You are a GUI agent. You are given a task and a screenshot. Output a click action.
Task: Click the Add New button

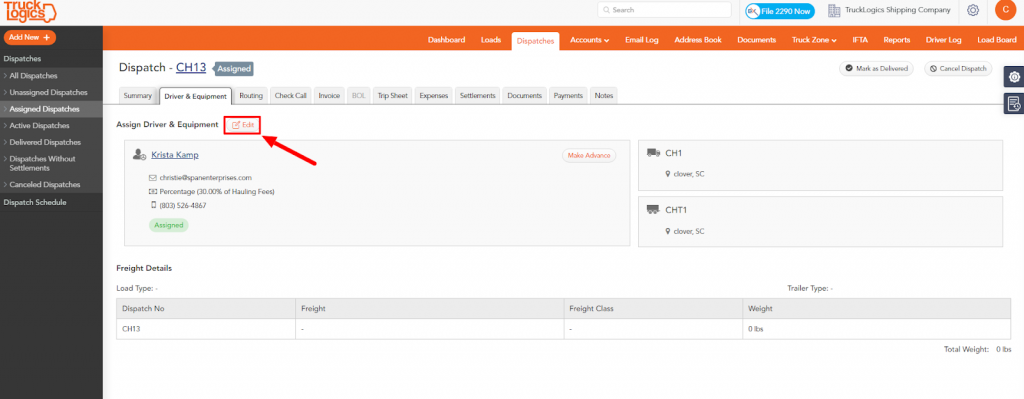pos(29,37)
